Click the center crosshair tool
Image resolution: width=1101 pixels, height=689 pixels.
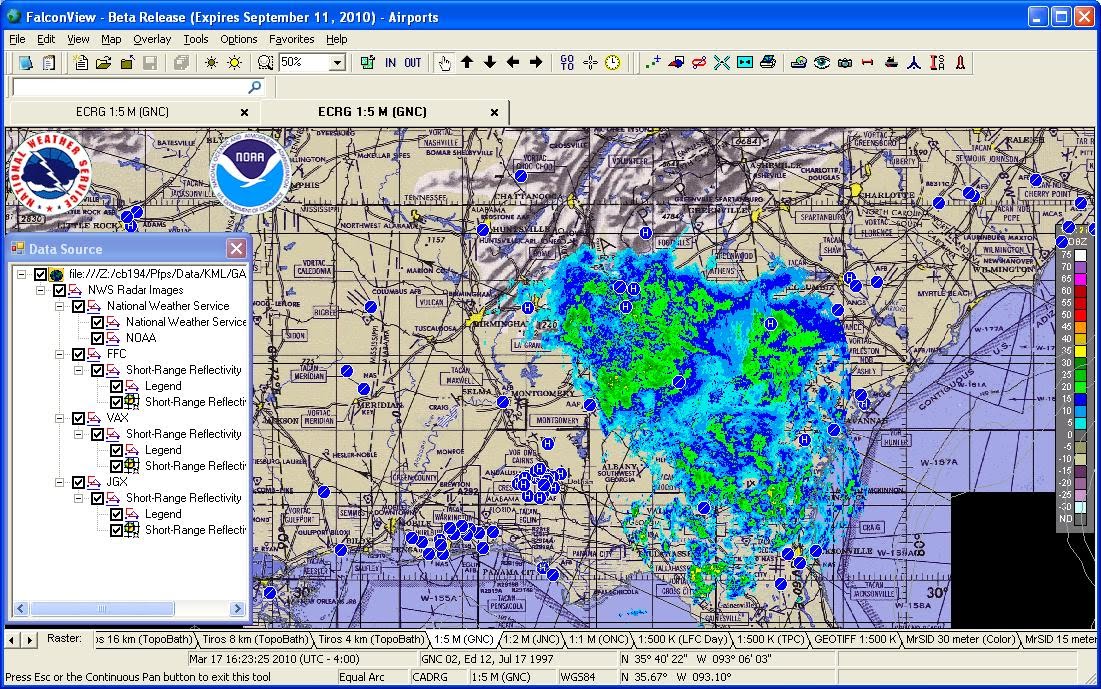pyautogui.click(x=590, y=62)
